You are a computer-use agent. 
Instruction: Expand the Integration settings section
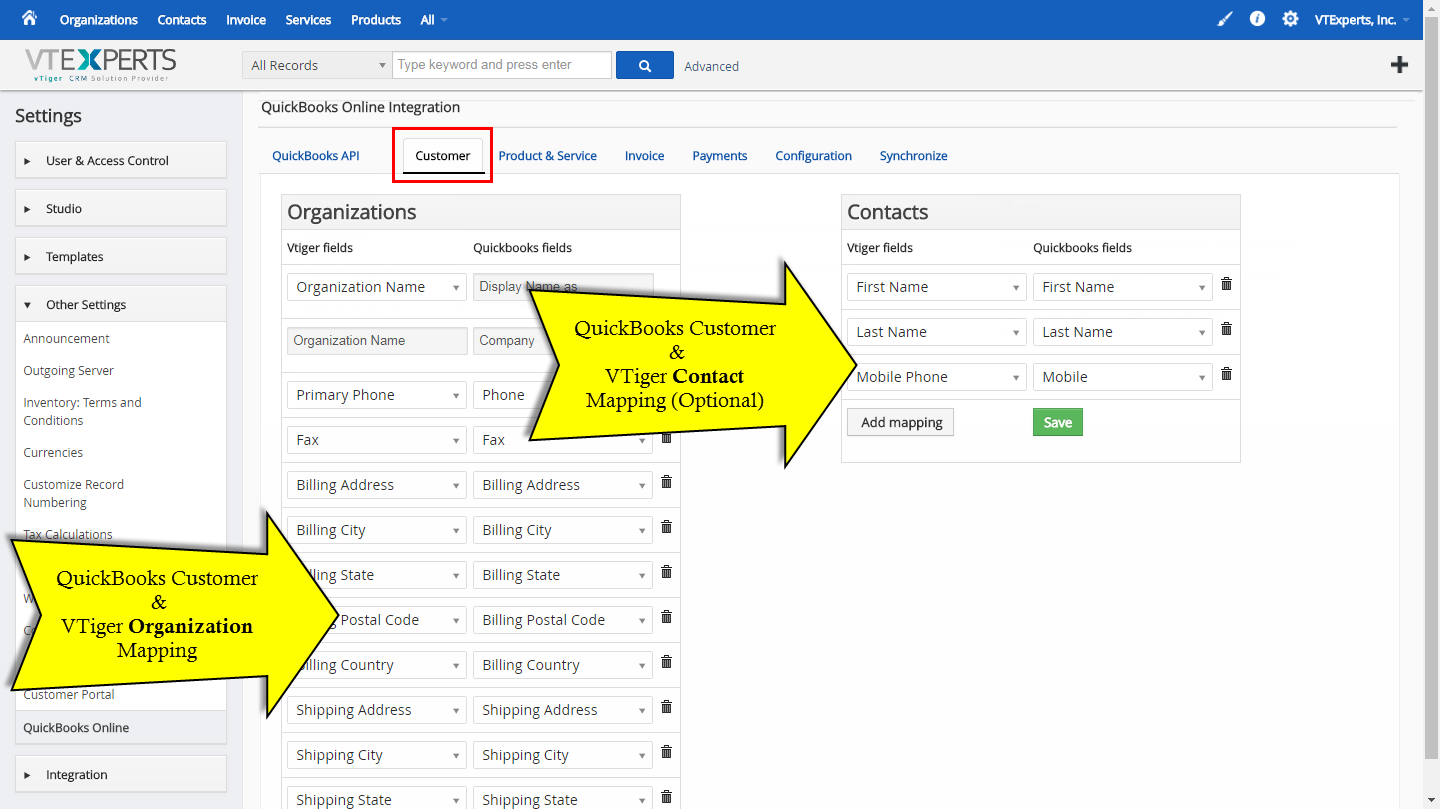pyautogui.click(x=121, y=774)
